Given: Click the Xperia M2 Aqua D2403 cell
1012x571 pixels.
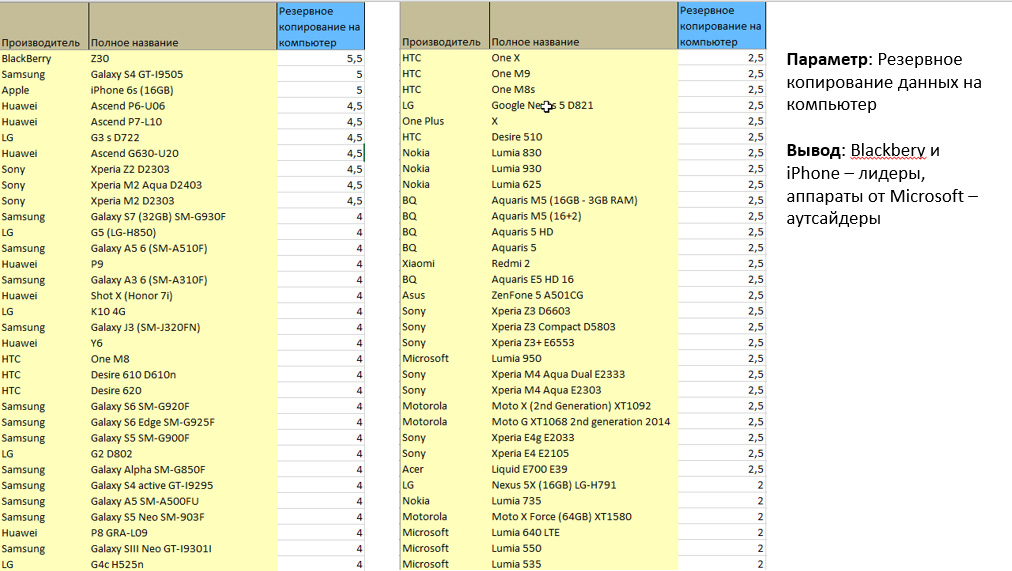Looking at the screenshot, I should tap(183, 185).
